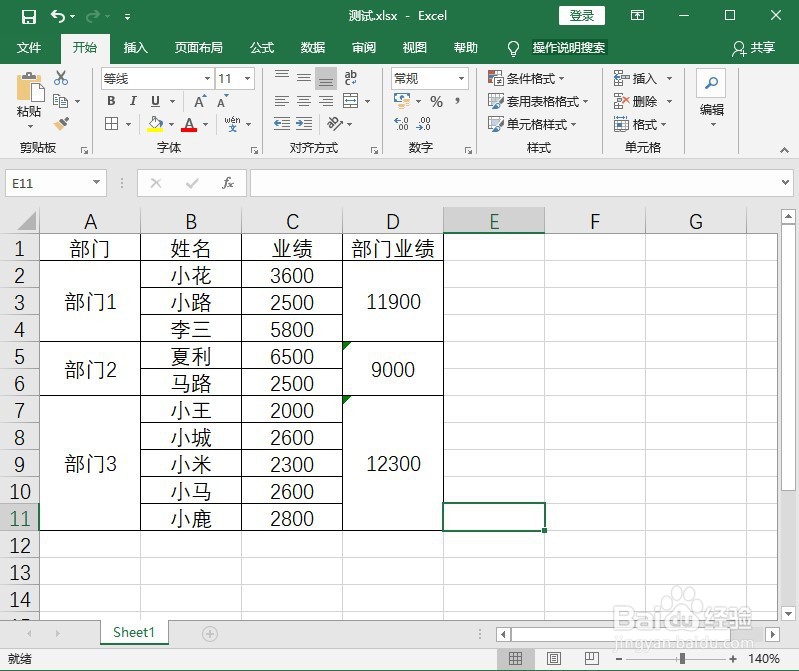The height and width of the screenshot is (671, 799).
Task: Toggle Underline formatting
Action: [155, 101]
